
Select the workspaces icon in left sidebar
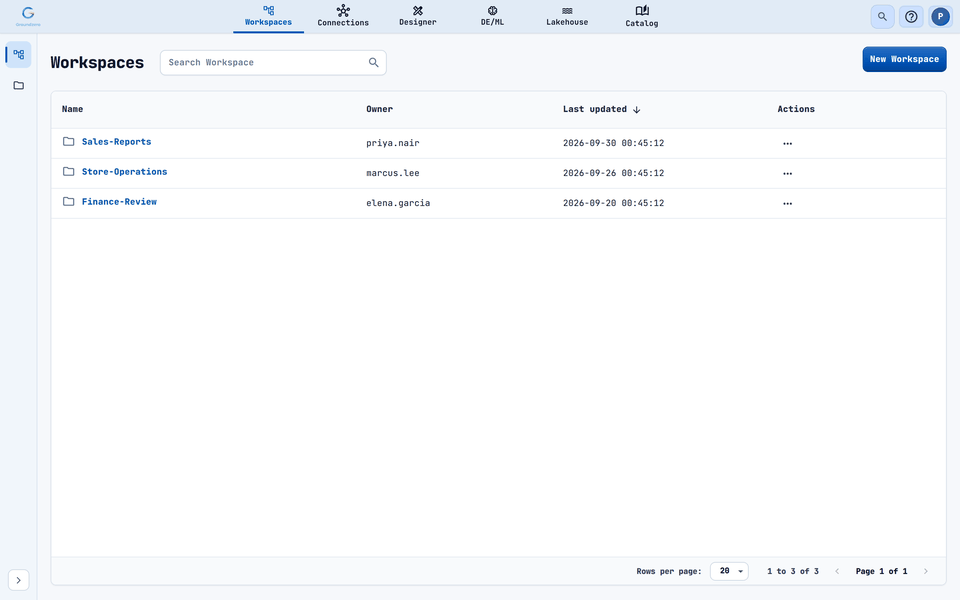coord(18,54)
